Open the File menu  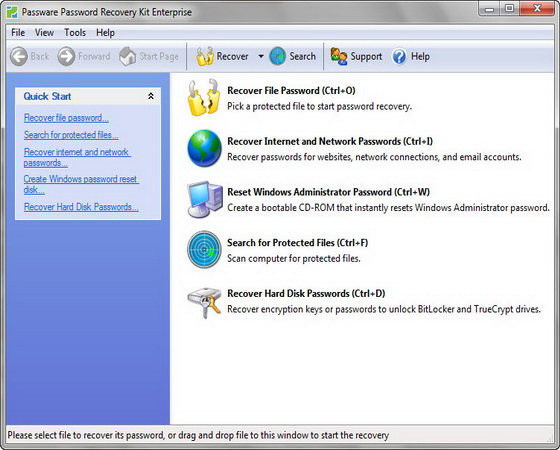pyautogui.click(x=18, y=32)
